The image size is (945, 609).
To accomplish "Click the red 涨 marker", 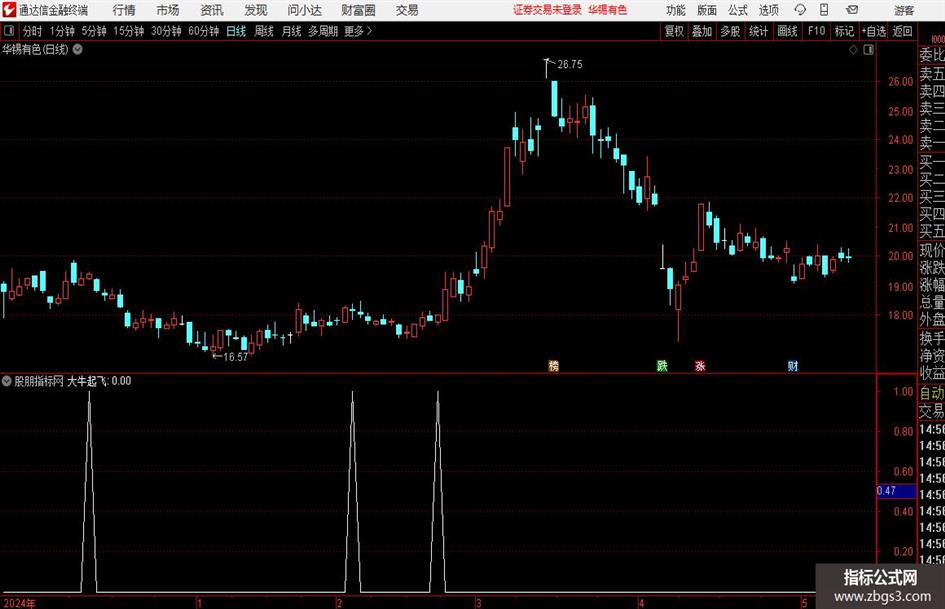I will pyautogui.click(x=700, y=365).
